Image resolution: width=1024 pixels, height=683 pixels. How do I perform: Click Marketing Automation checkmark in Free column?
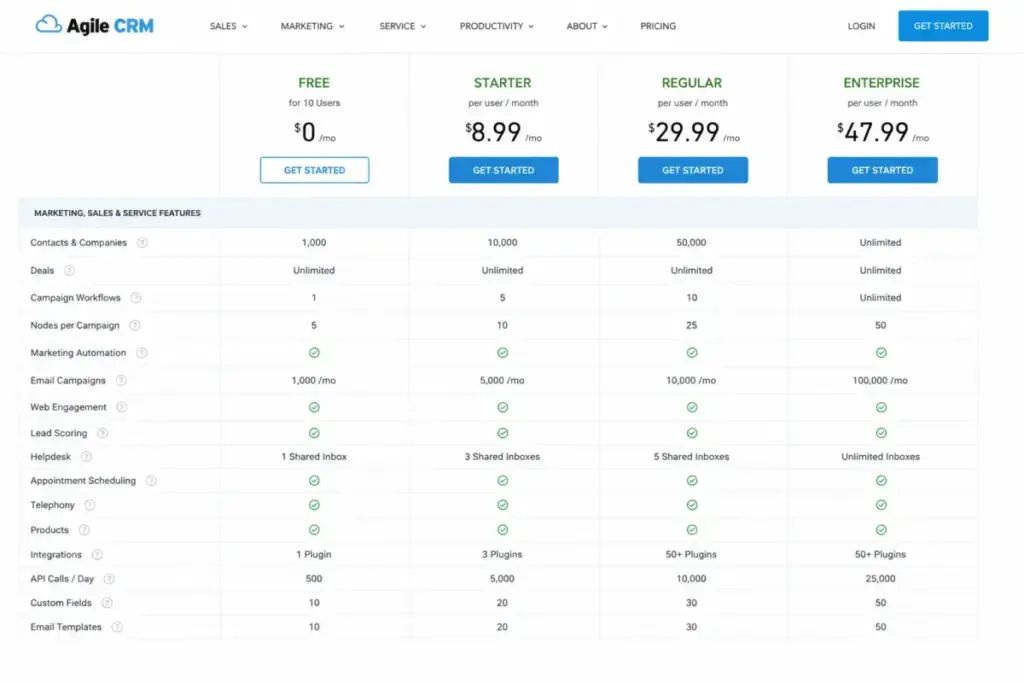(314, 353)
